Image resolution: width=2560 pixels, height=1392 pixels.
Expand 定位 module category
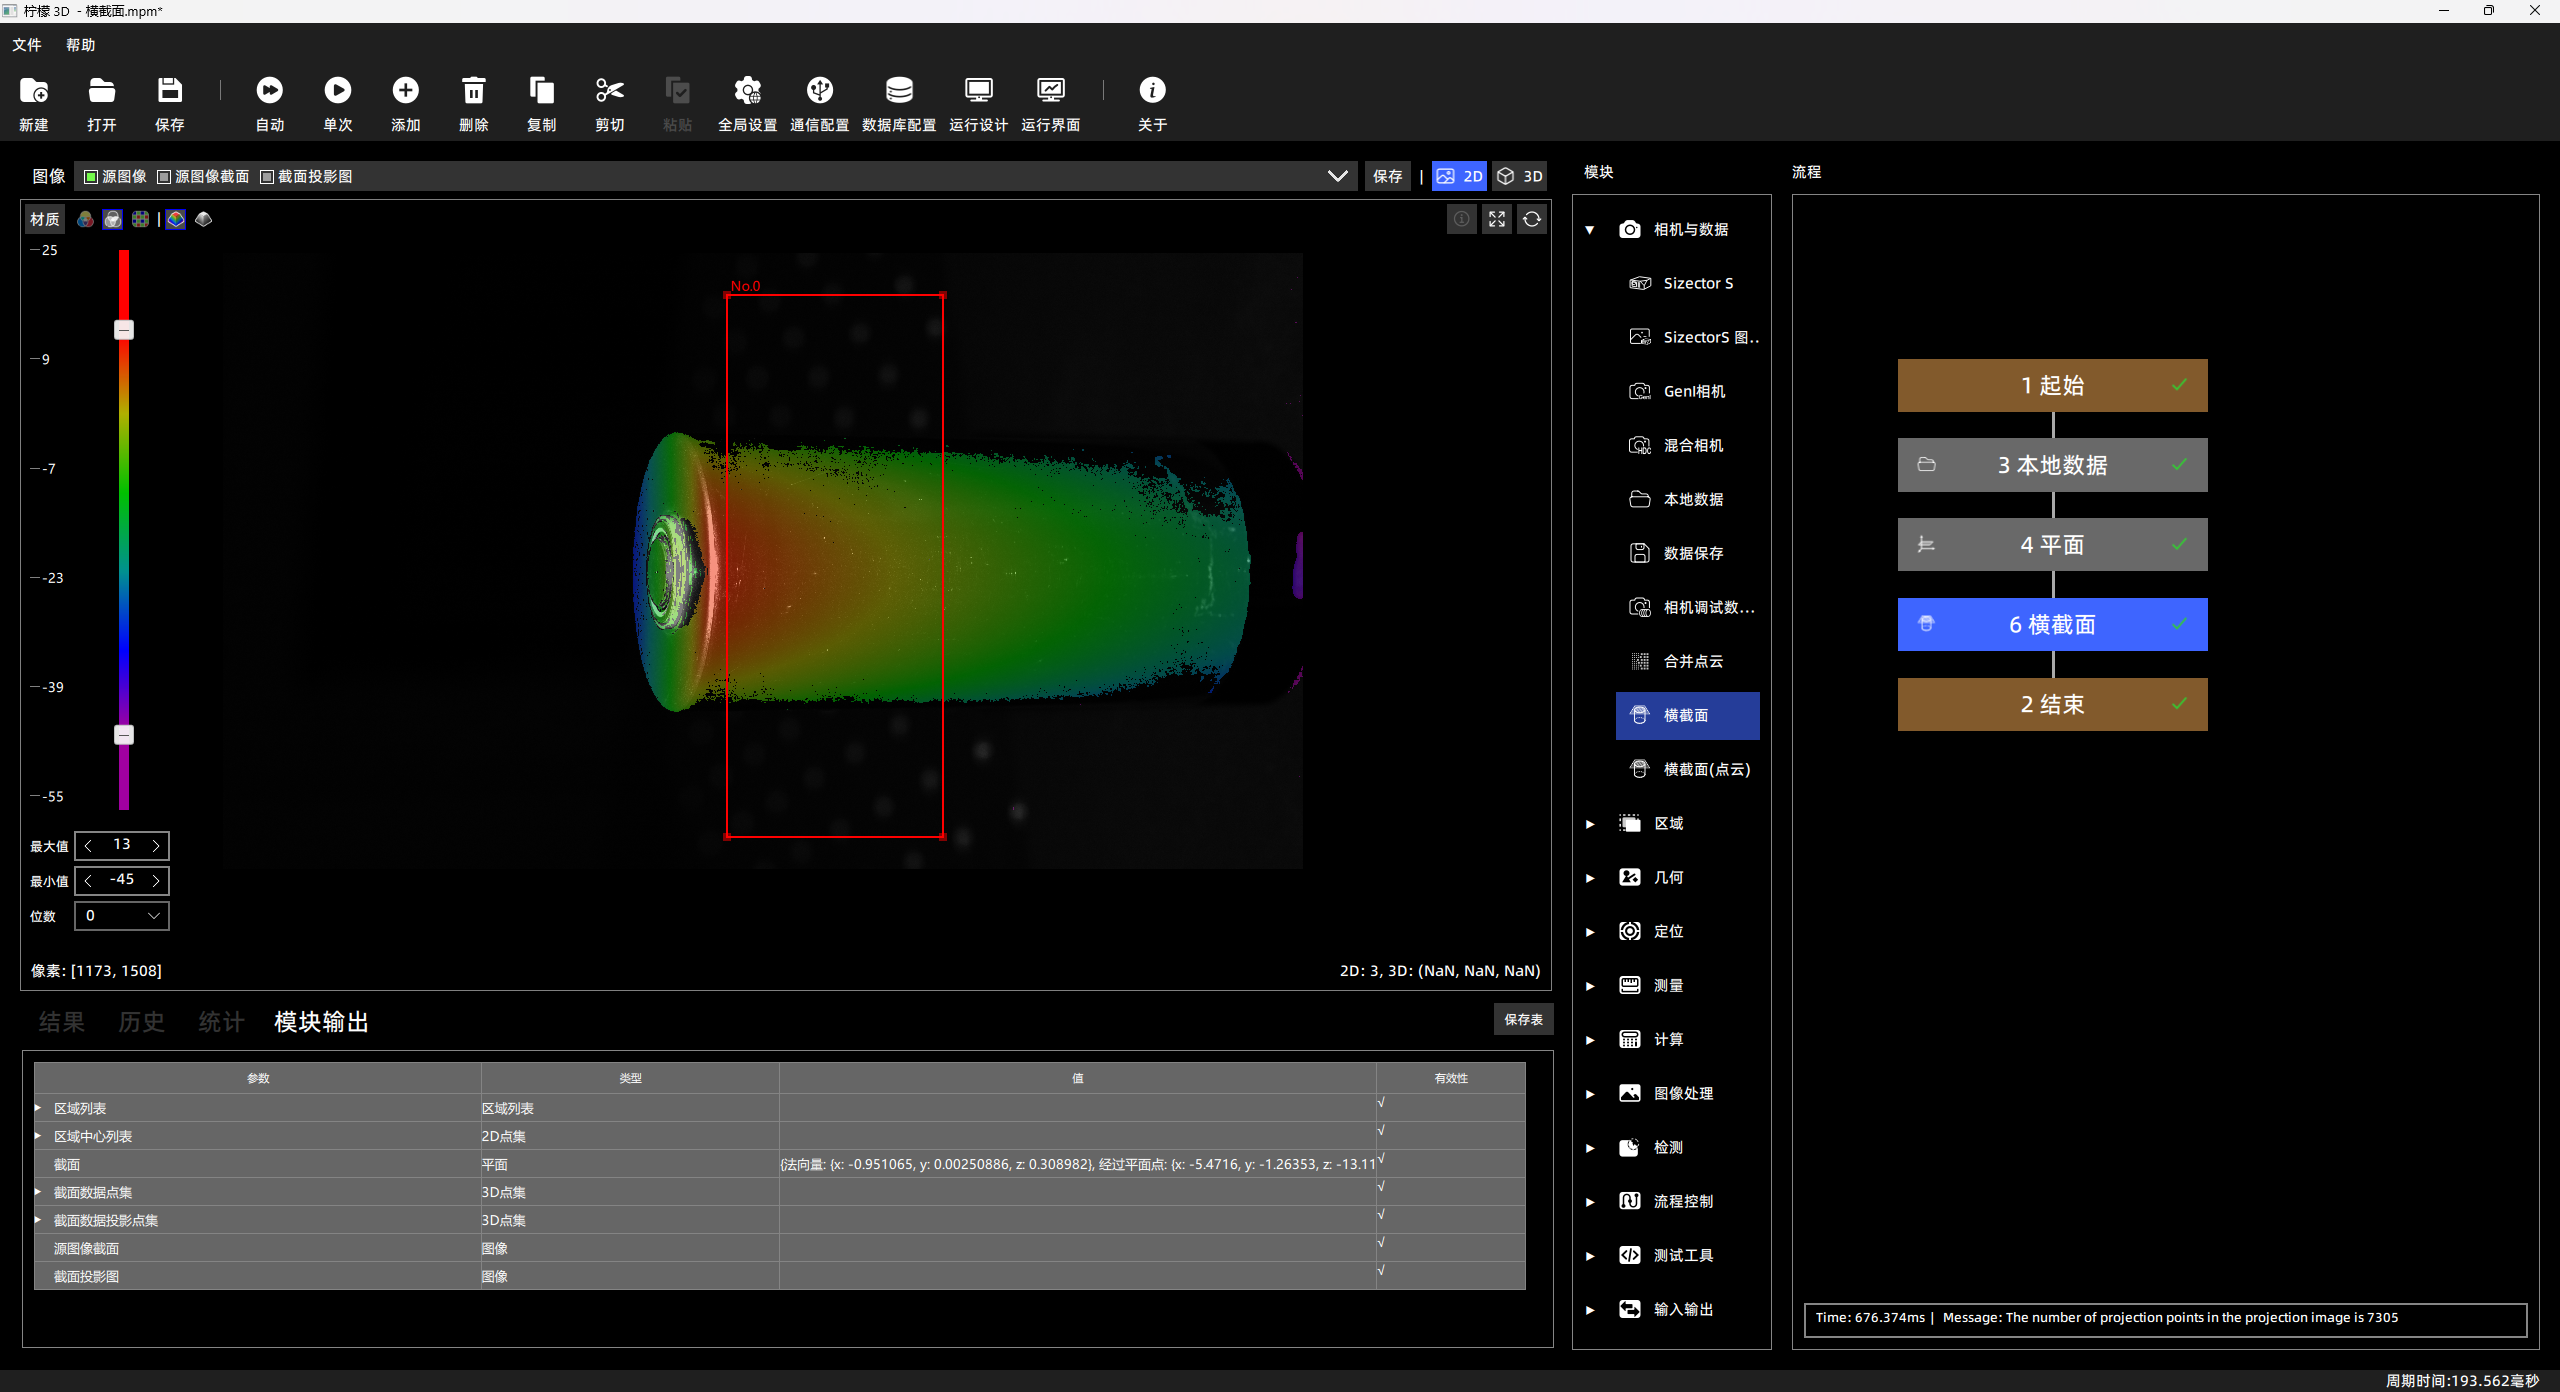(1589, 932)
